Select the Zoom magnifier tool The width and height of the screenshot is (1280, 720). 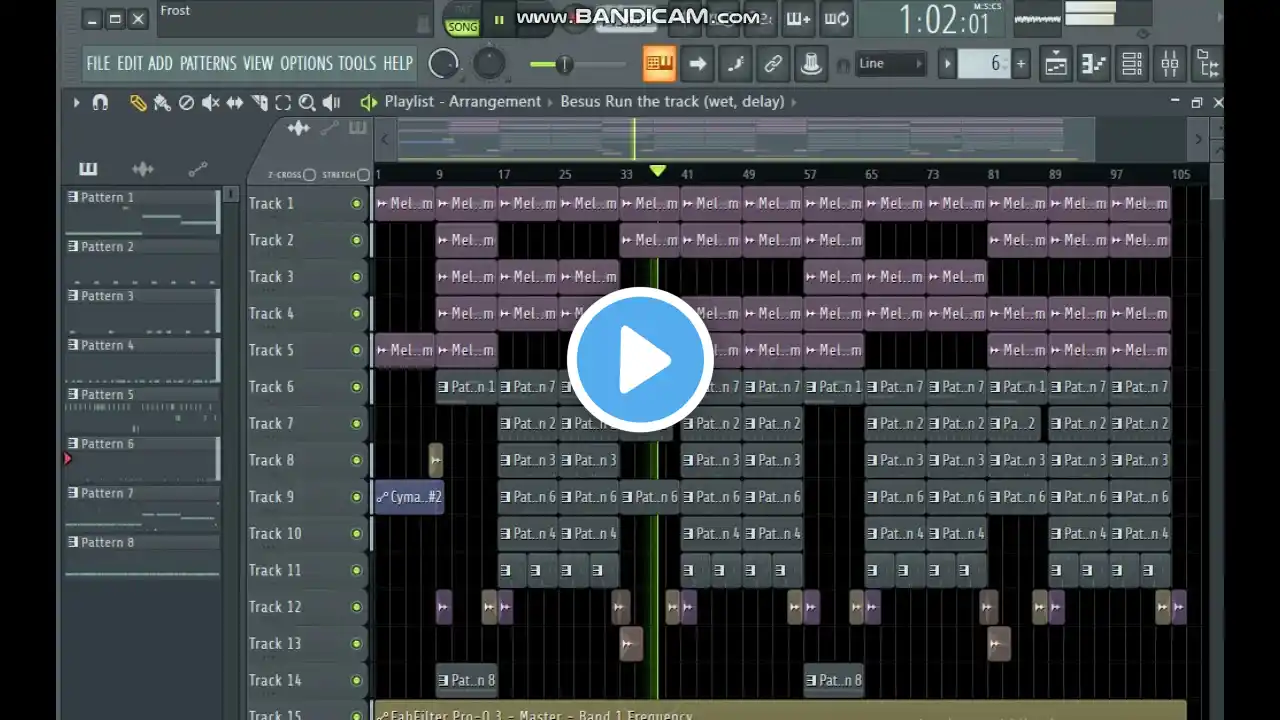click(307, 102)
